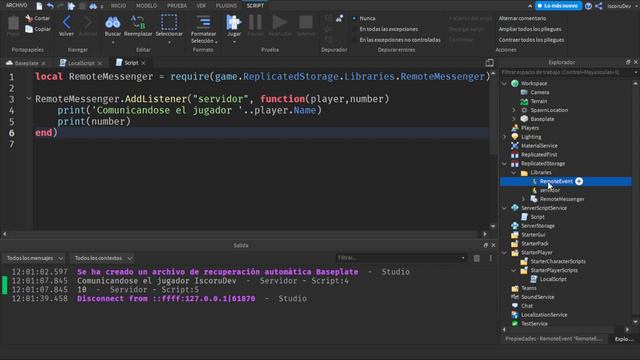The height and width of the screenshot is (360, 640).
Task: Start playtest with the Jugar button
Action: coord(233,22)
